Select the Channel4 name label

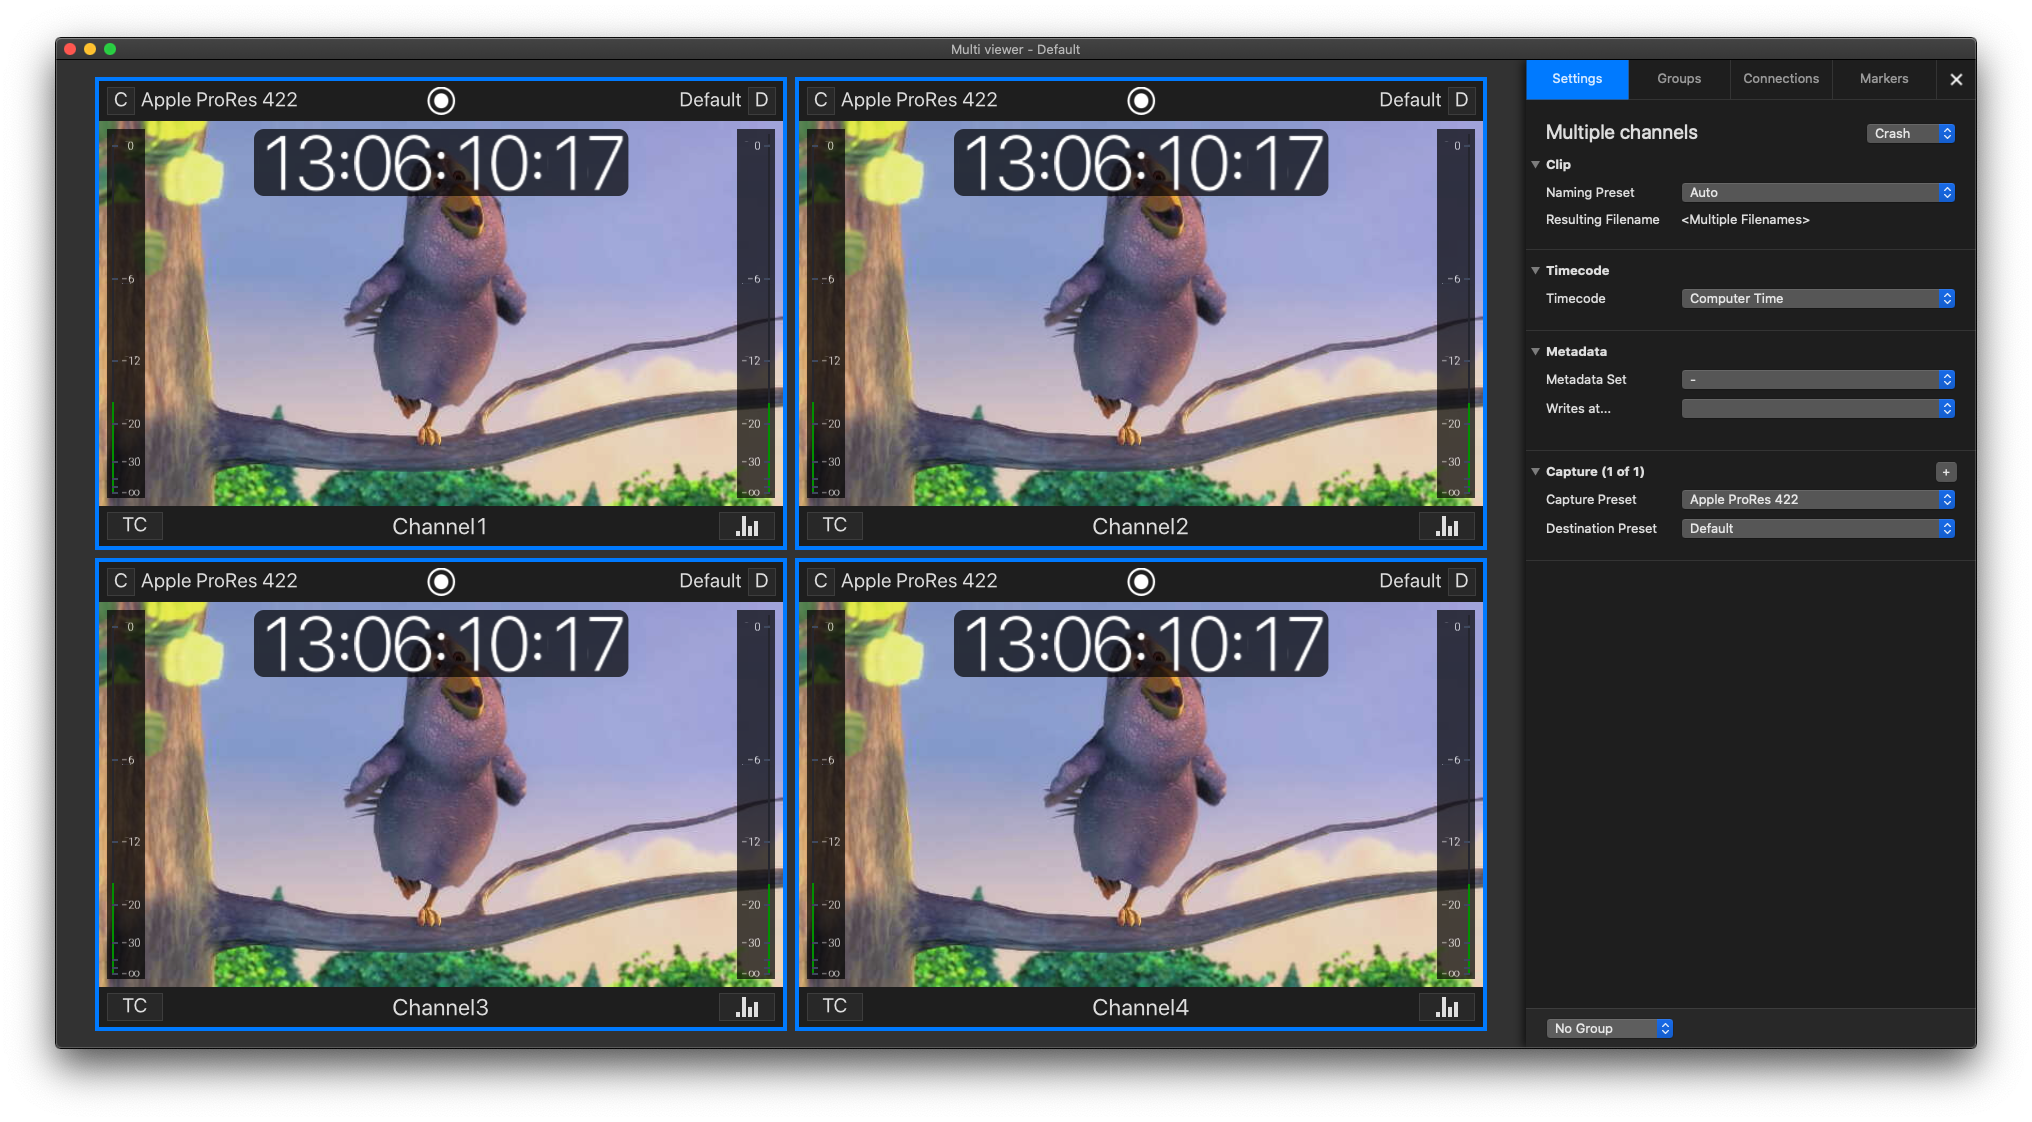(x=1140, y=1008)
